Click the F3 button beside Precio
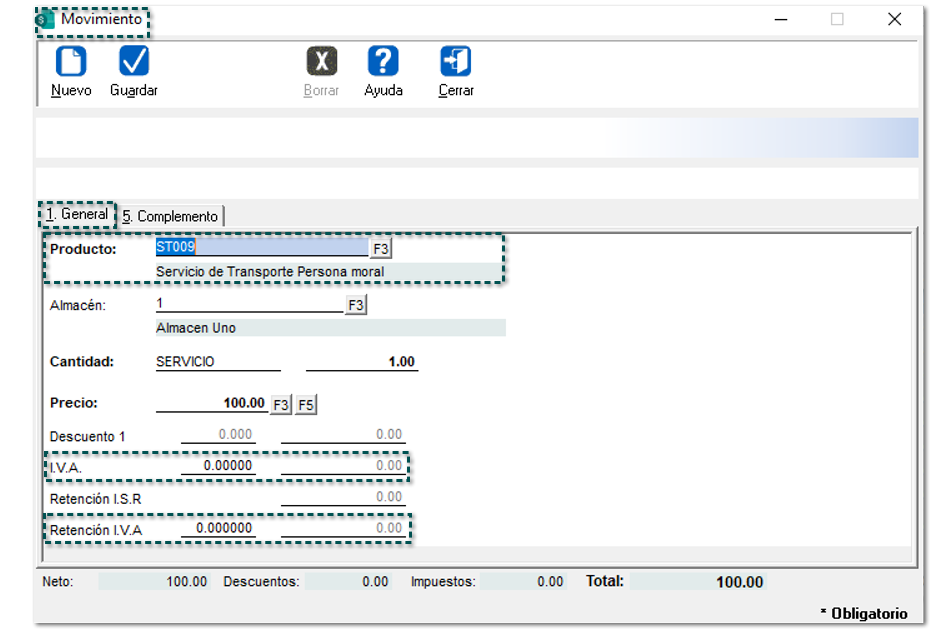 [x=281, y=405]
